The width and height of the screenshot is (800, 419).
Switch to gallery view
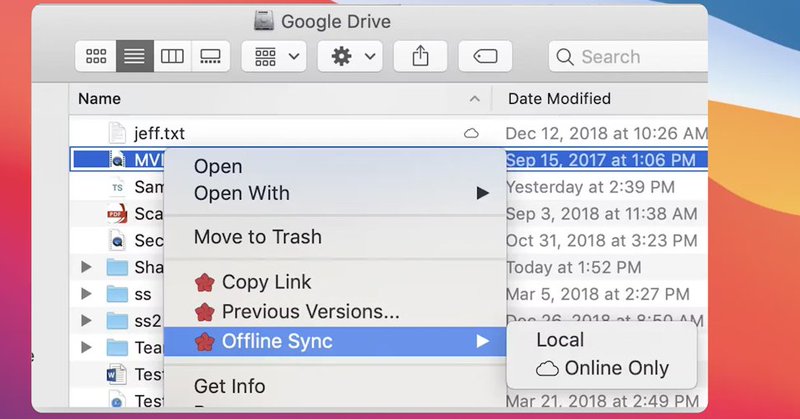point(210,56)
